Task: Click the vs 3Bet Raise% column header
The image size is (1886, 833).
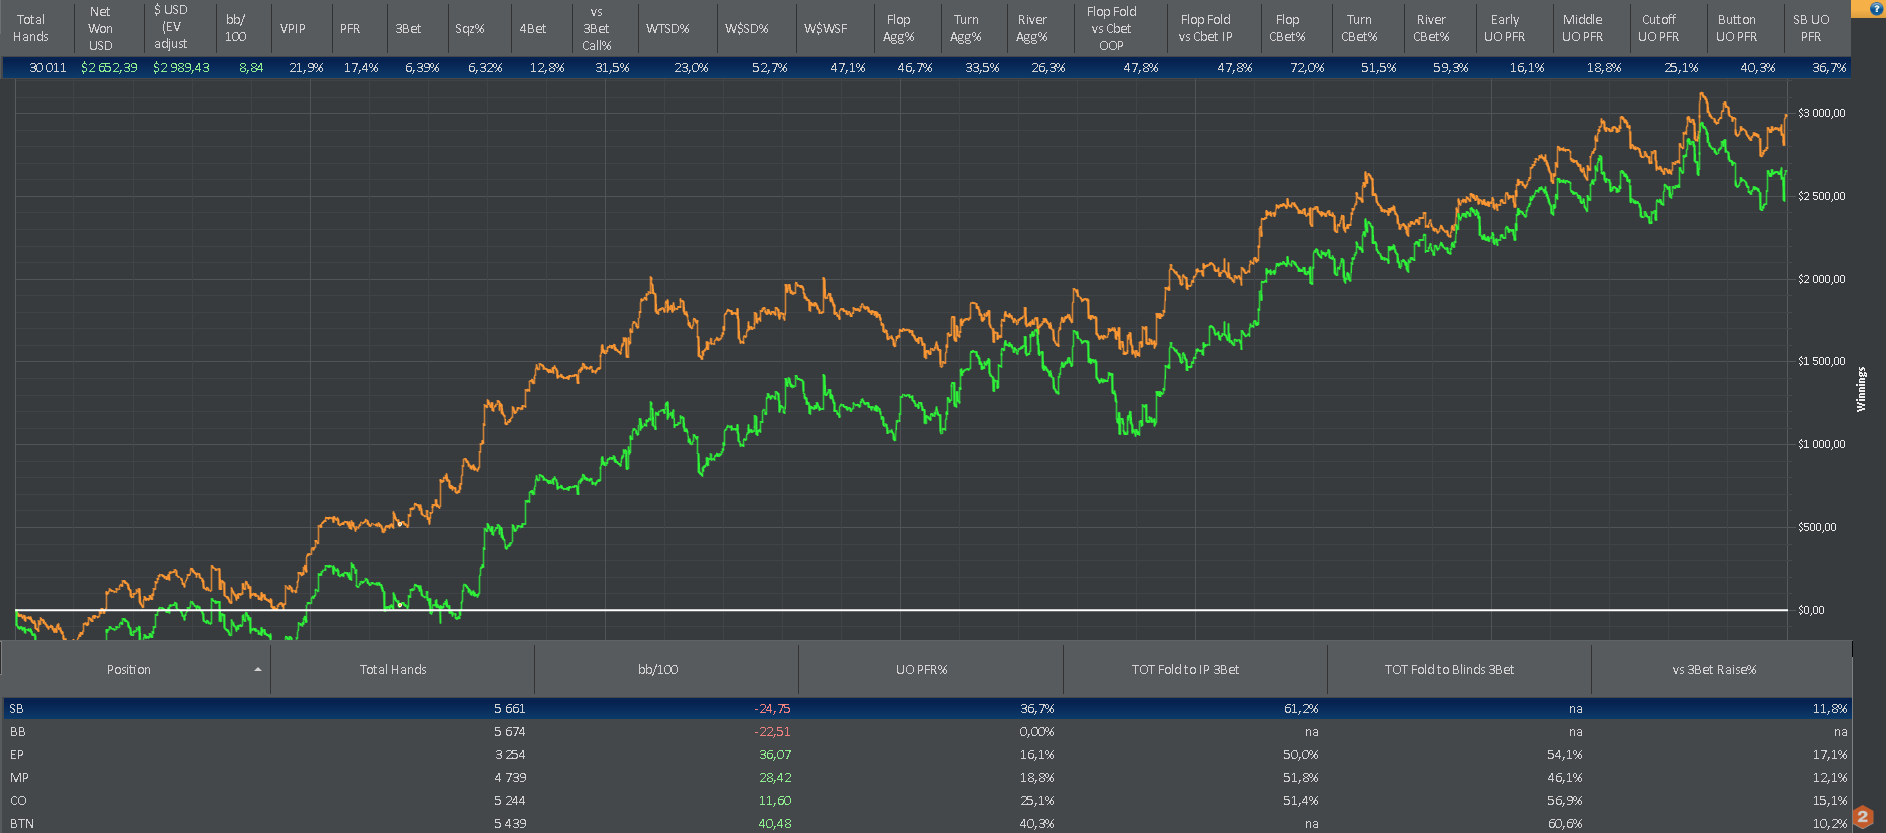Action: click(1714, 670)
